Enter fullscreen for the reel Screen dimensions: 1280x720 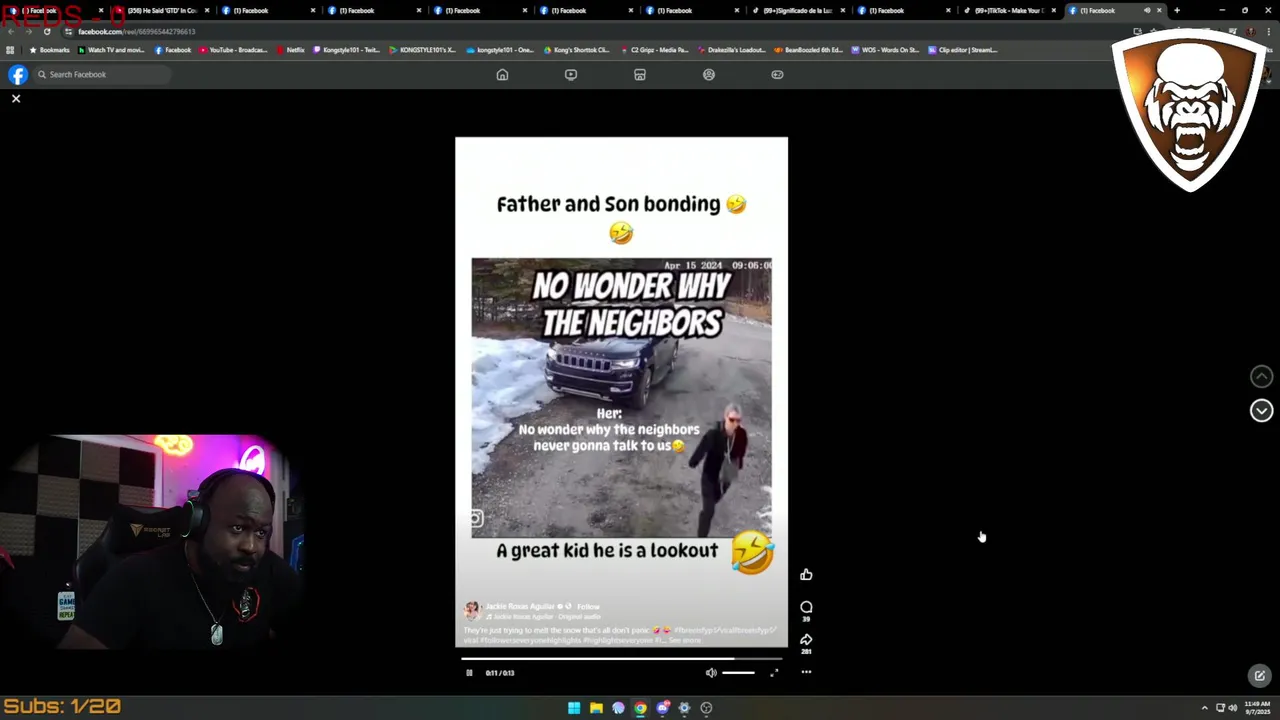pos(774,673)
